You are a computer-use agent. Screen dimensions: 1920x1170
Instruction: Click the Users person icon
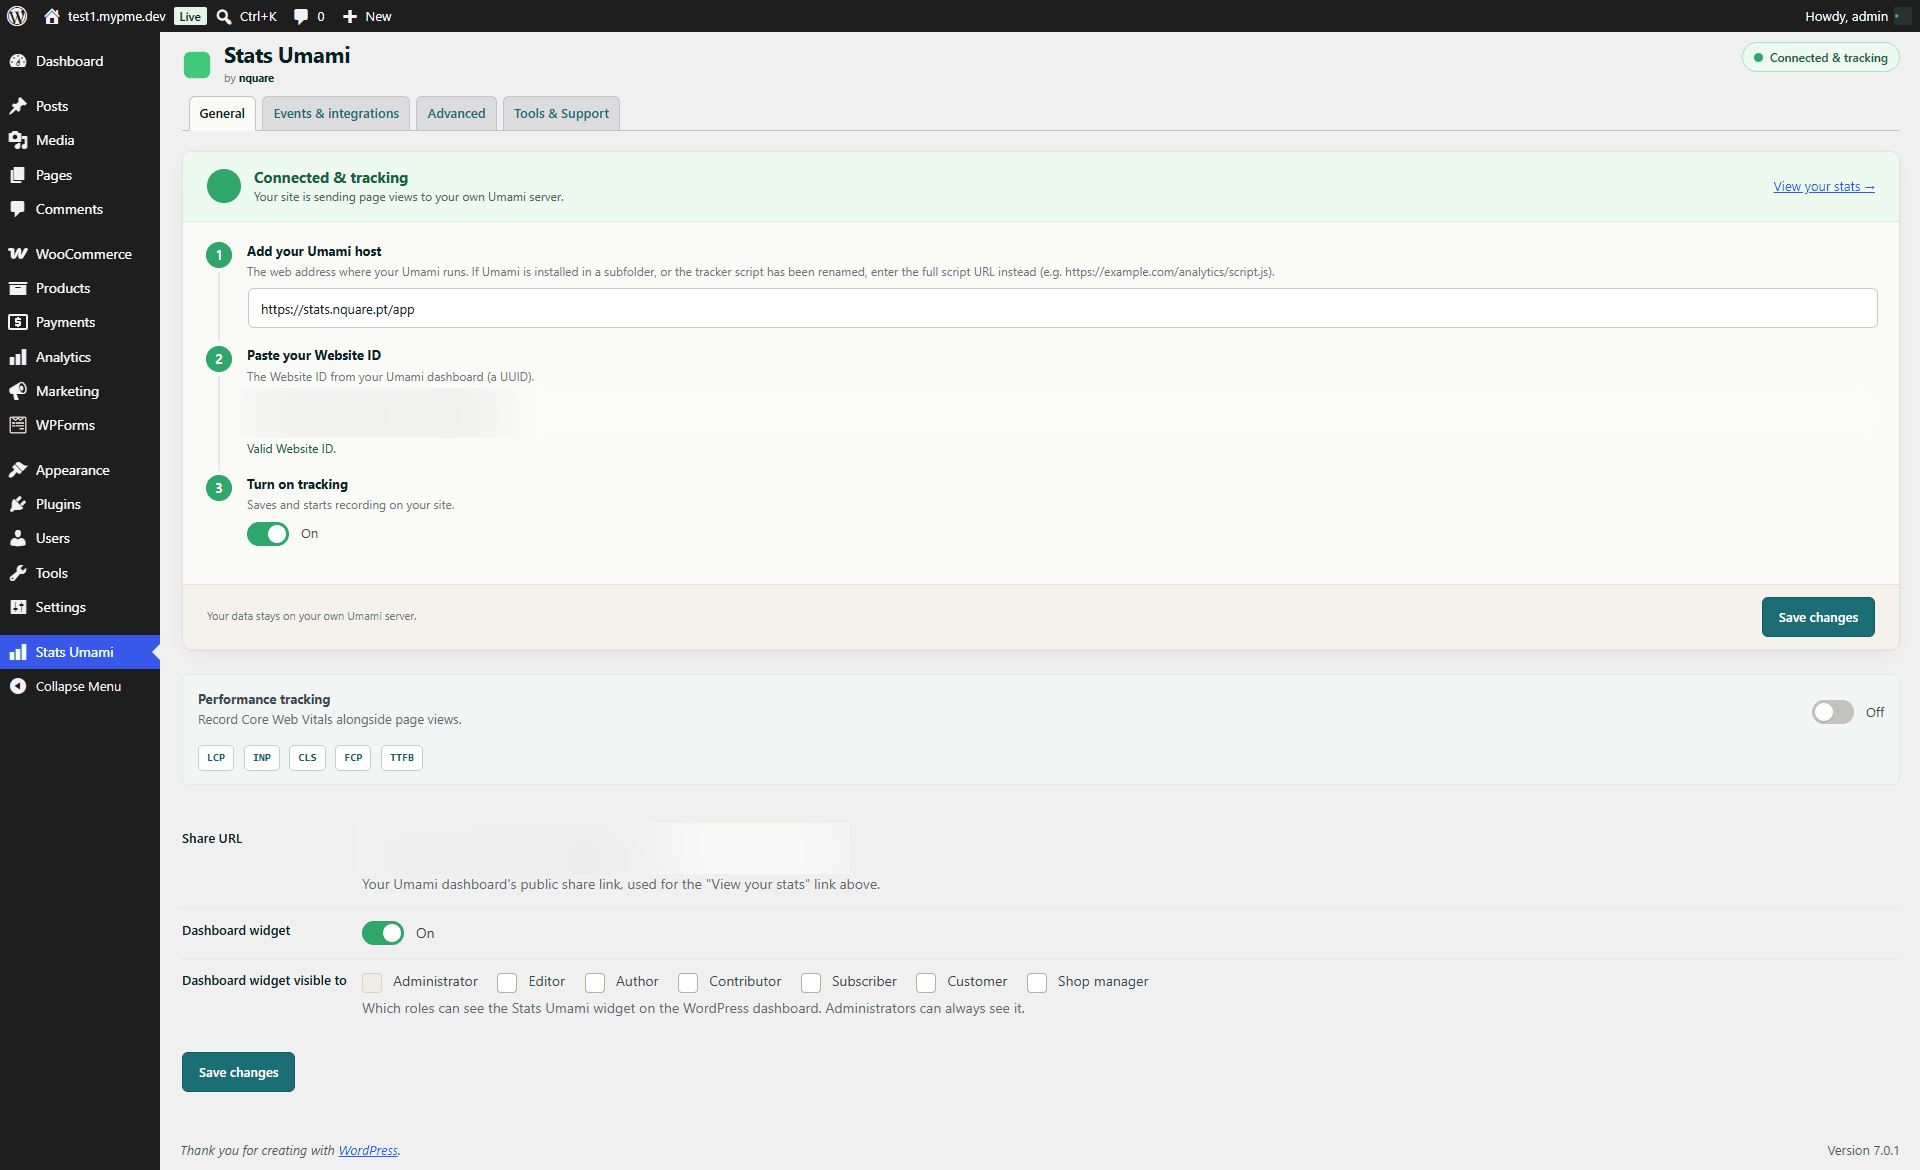click(18, 538)
